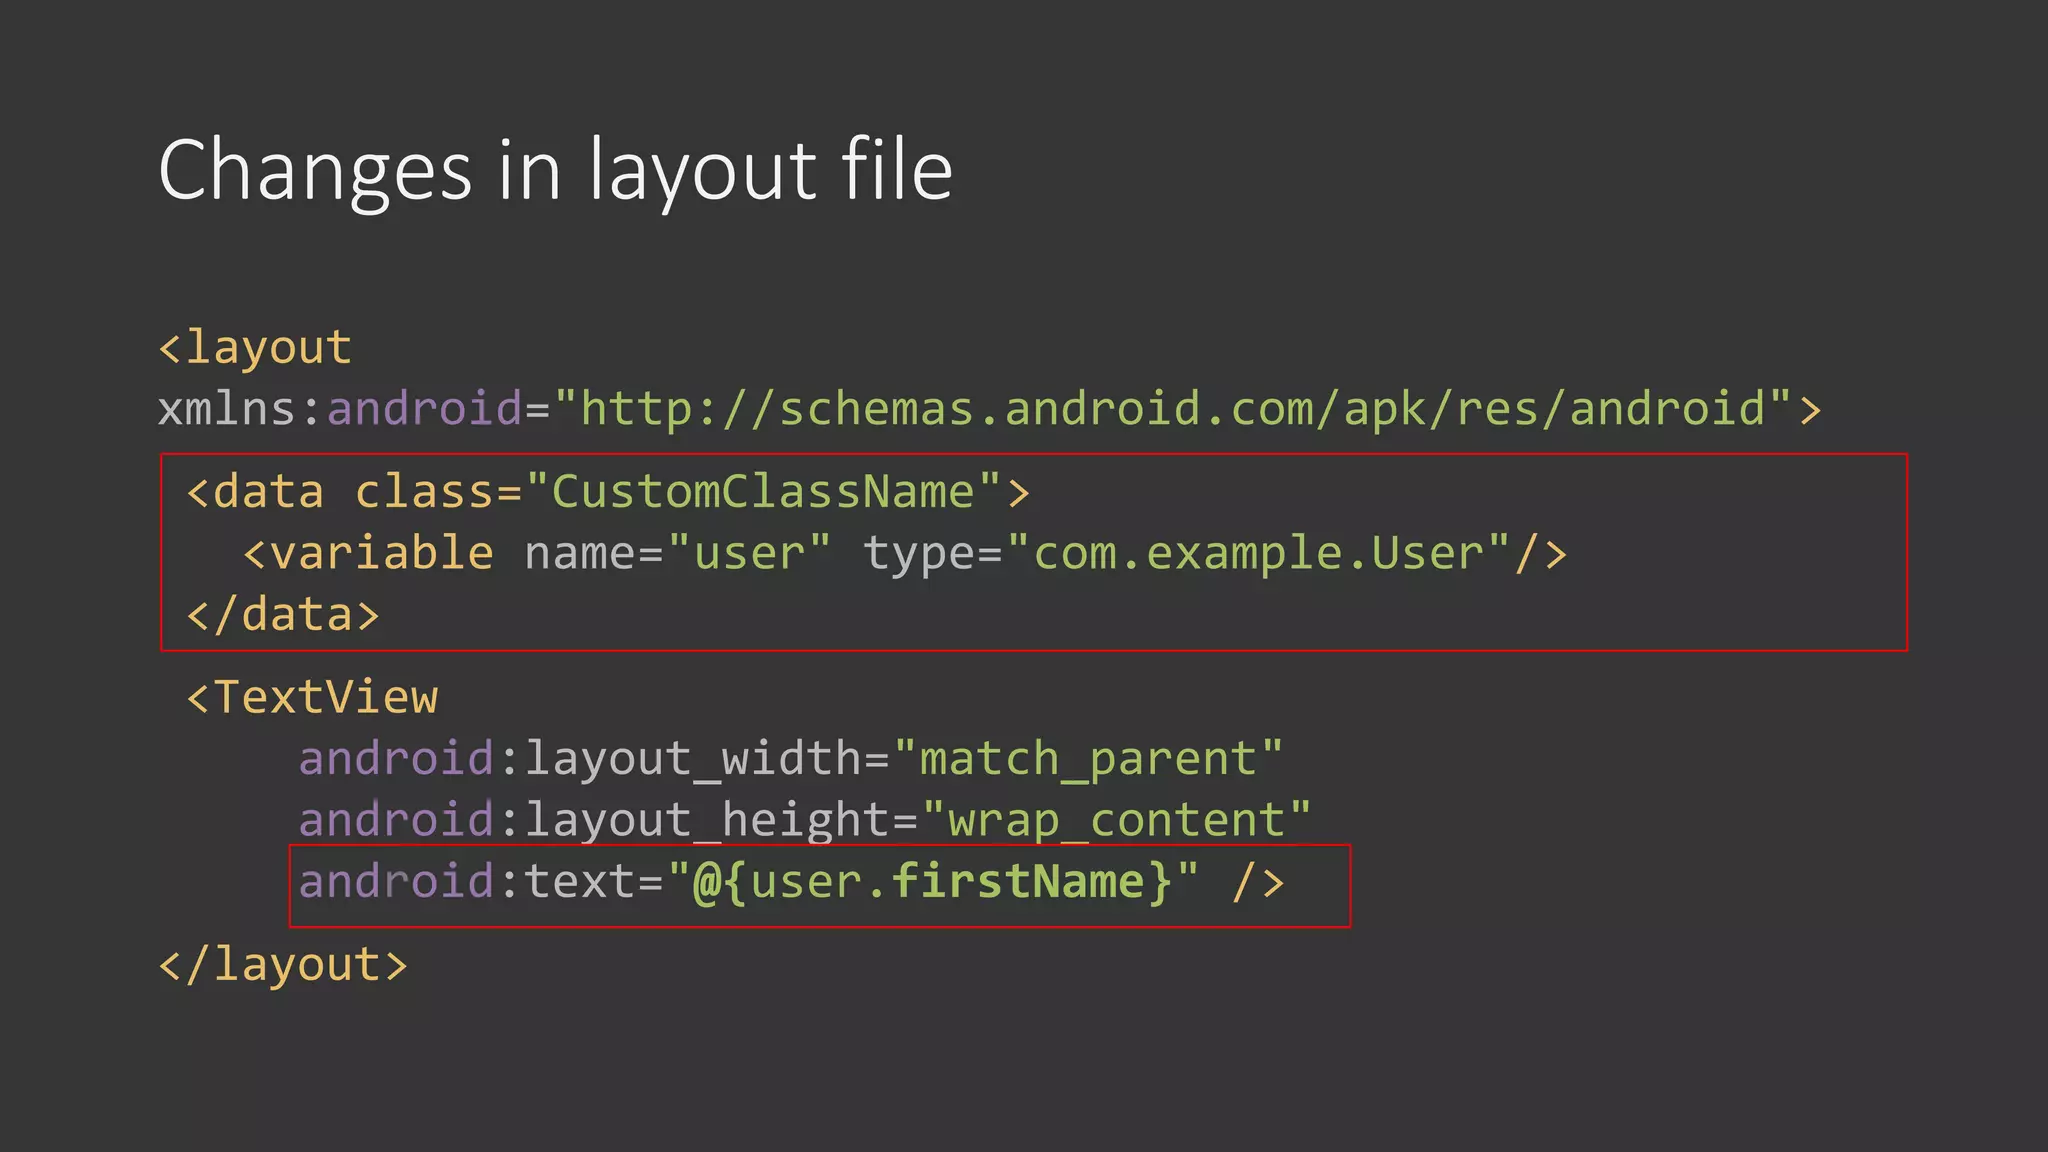Click the '<variable name="user"' code line

pos(905,554)
